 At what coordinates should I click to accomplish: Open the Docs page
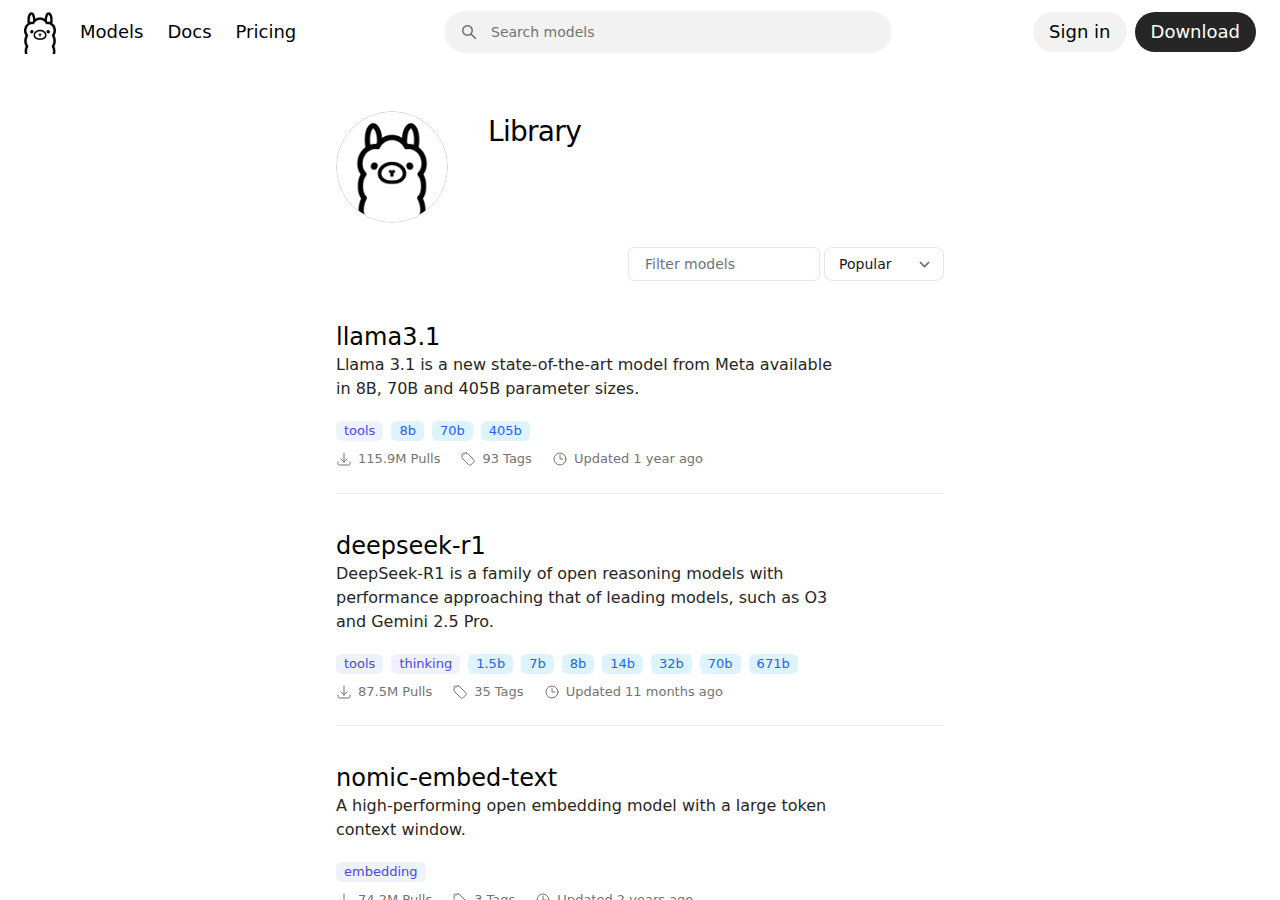[x=190, y=32]
